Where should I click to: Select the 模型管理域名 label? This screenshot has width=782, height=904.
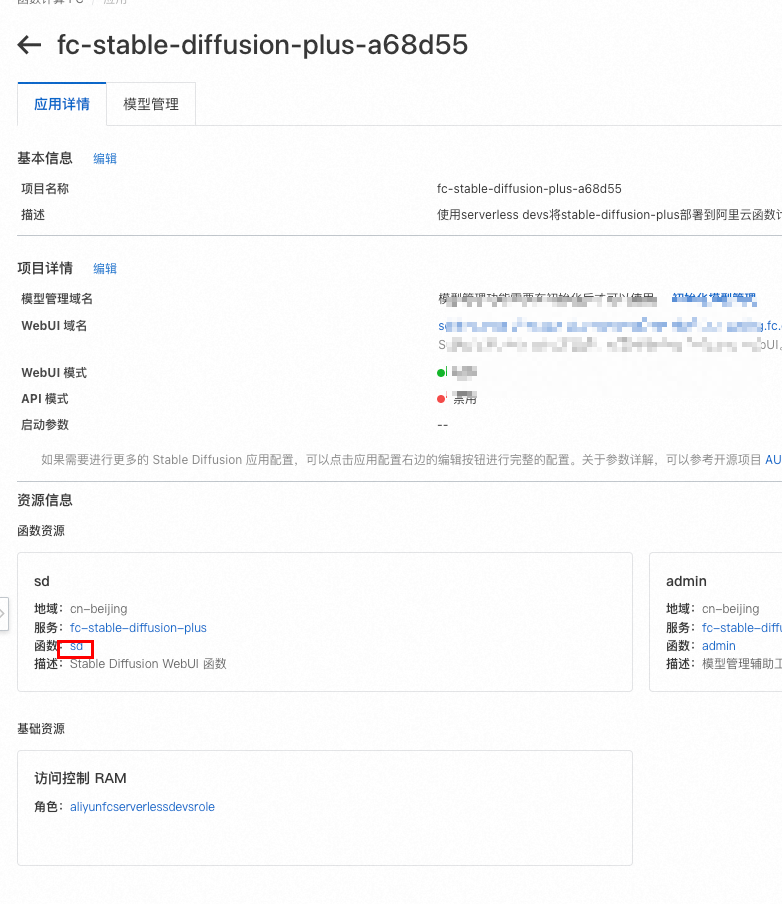coord(57,299)
